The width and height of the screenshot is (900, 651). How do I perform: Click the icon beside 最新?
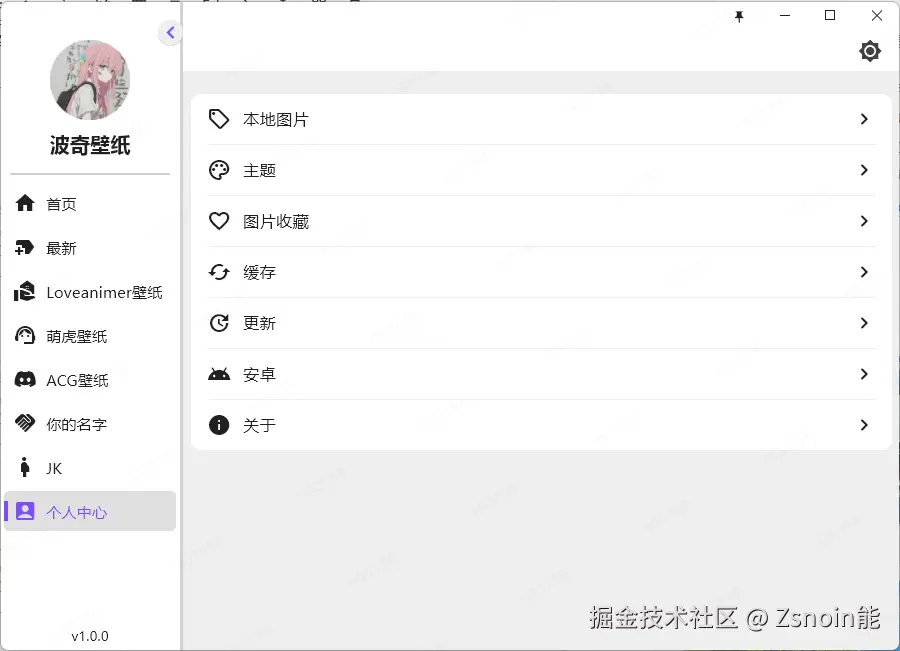[x=25, y=247]
